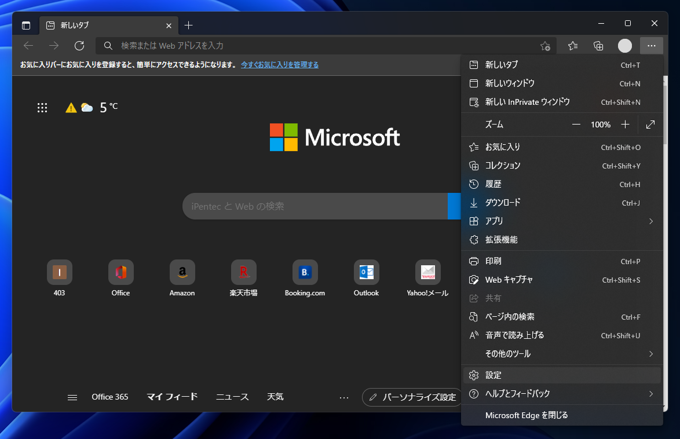This screenshot has height=439, width=680.
Task: Open コレクション from the menu
Action: coord(562,166)
